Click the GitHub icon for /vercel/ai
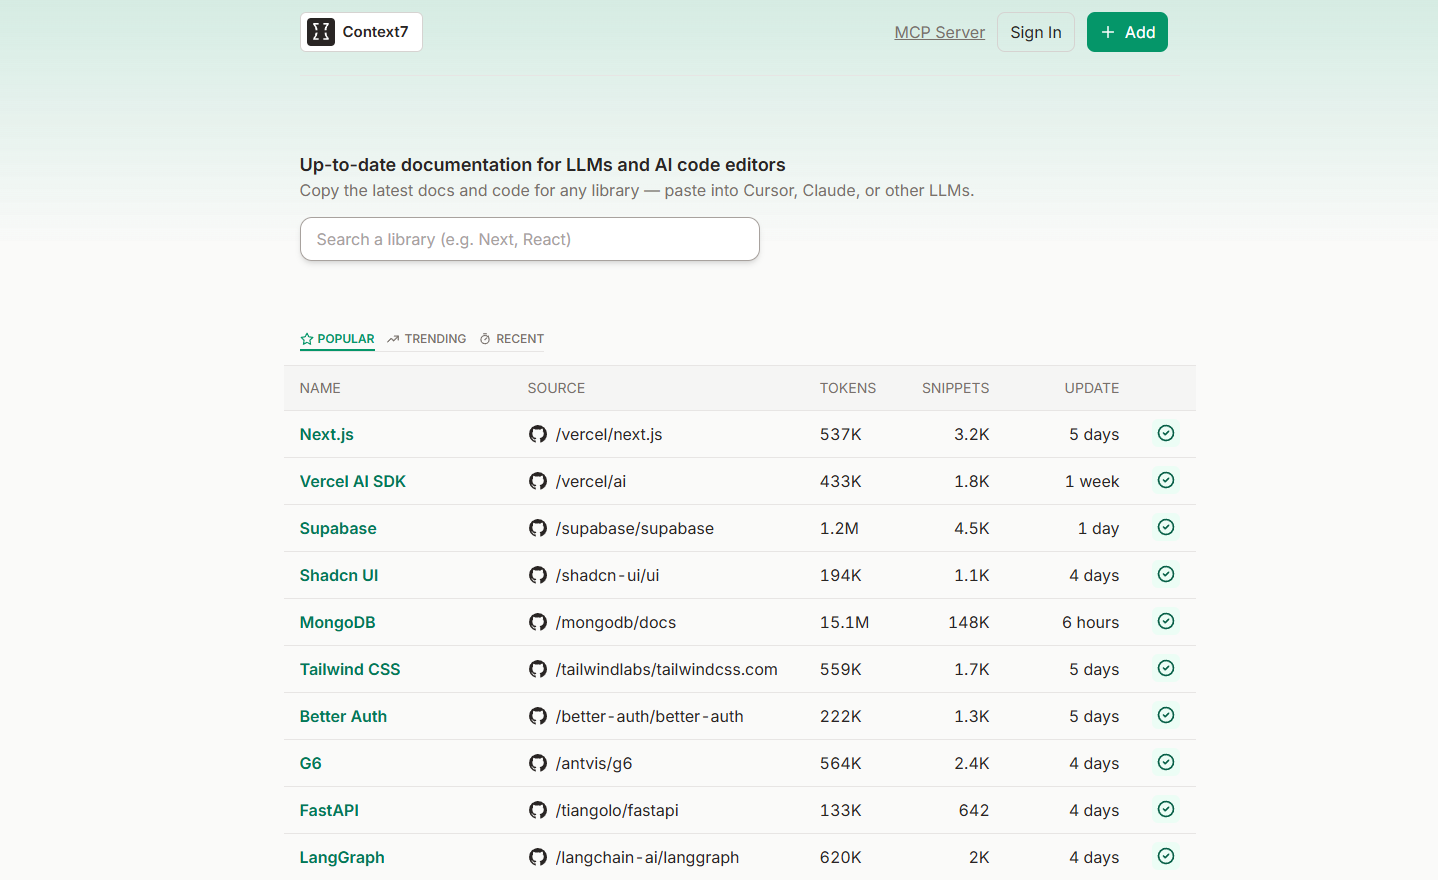The image size is (1438, 880). coord(538,481)
